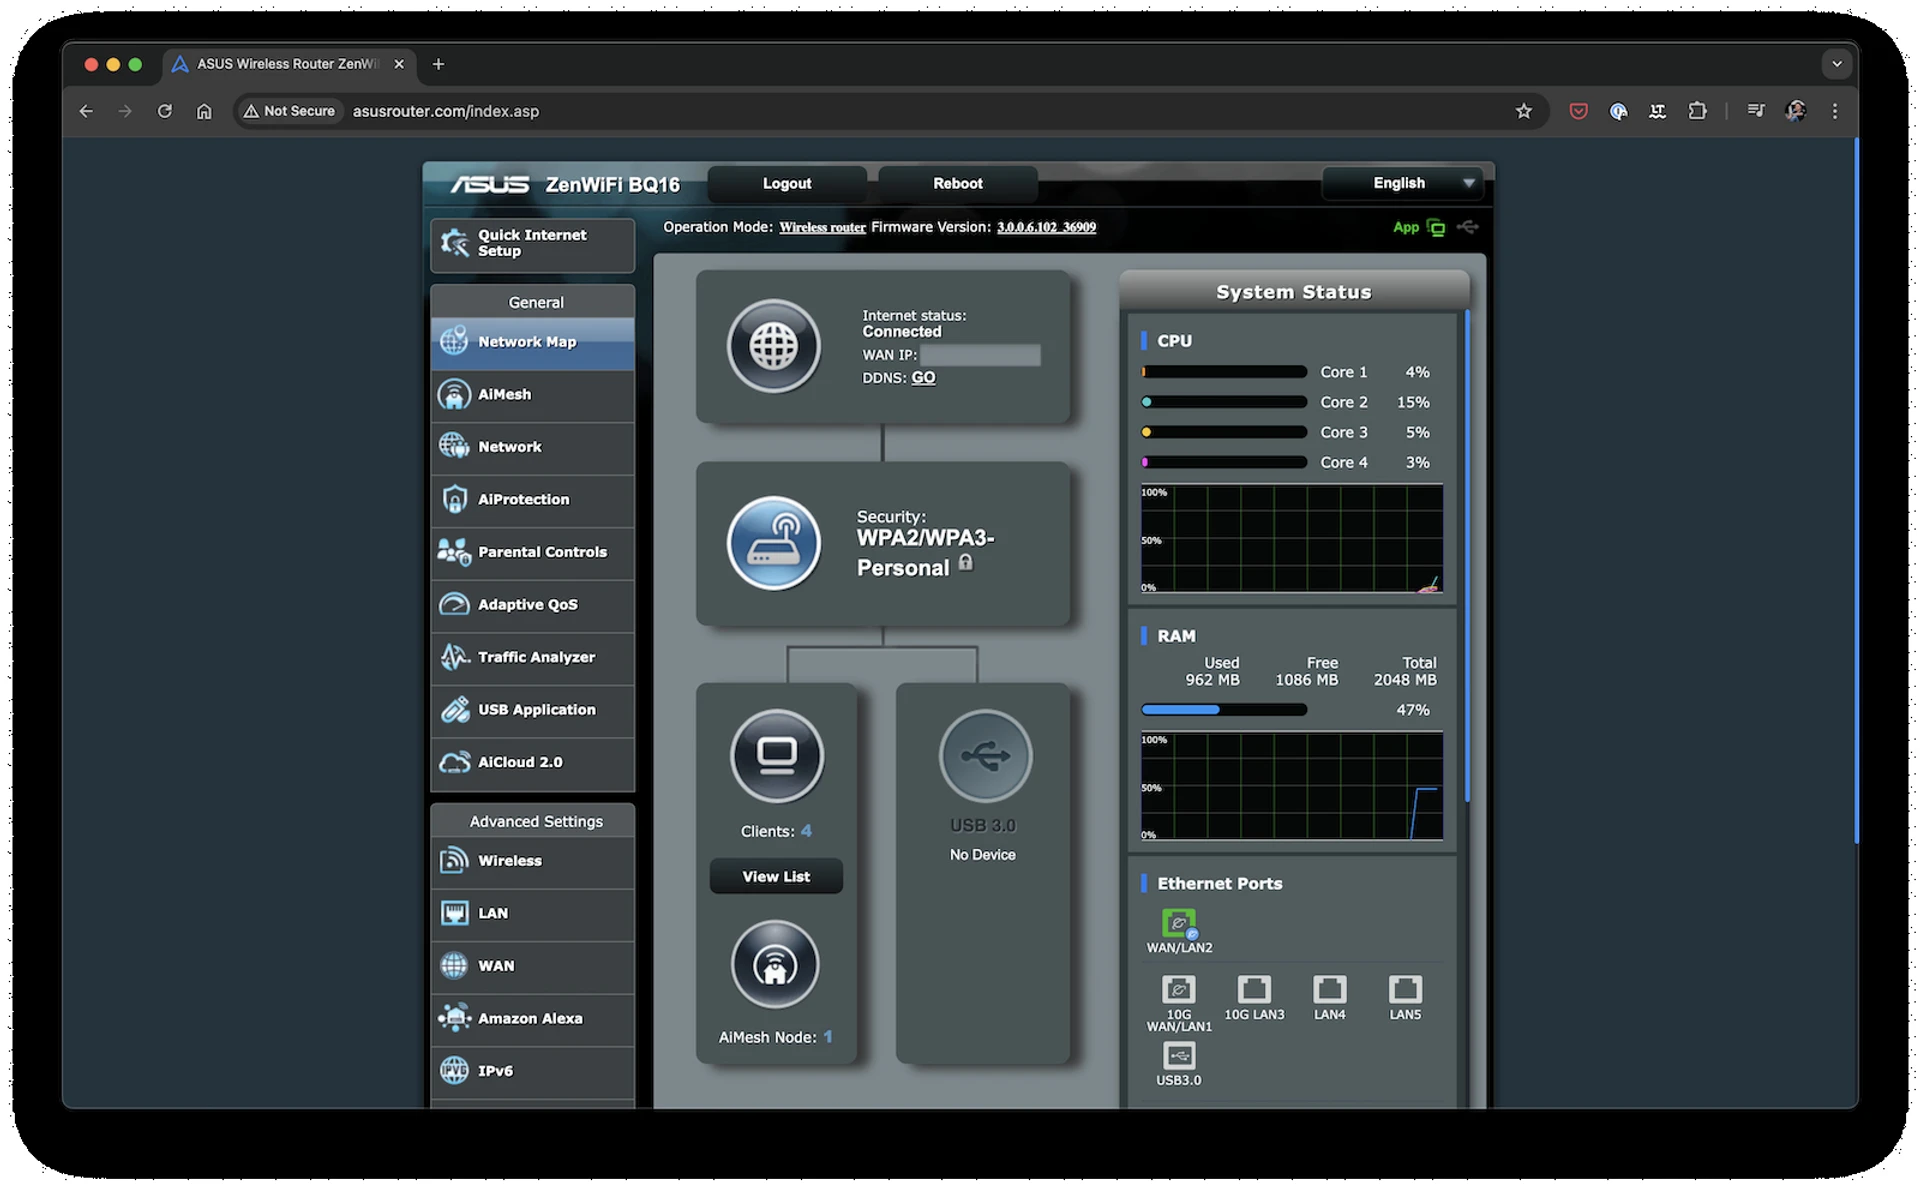Image resolution: width=1920 pixels, height=1189 pixels.
Task: Click the 10G WAN/LAN1 port icon
Action: [x=1179, y=990]
